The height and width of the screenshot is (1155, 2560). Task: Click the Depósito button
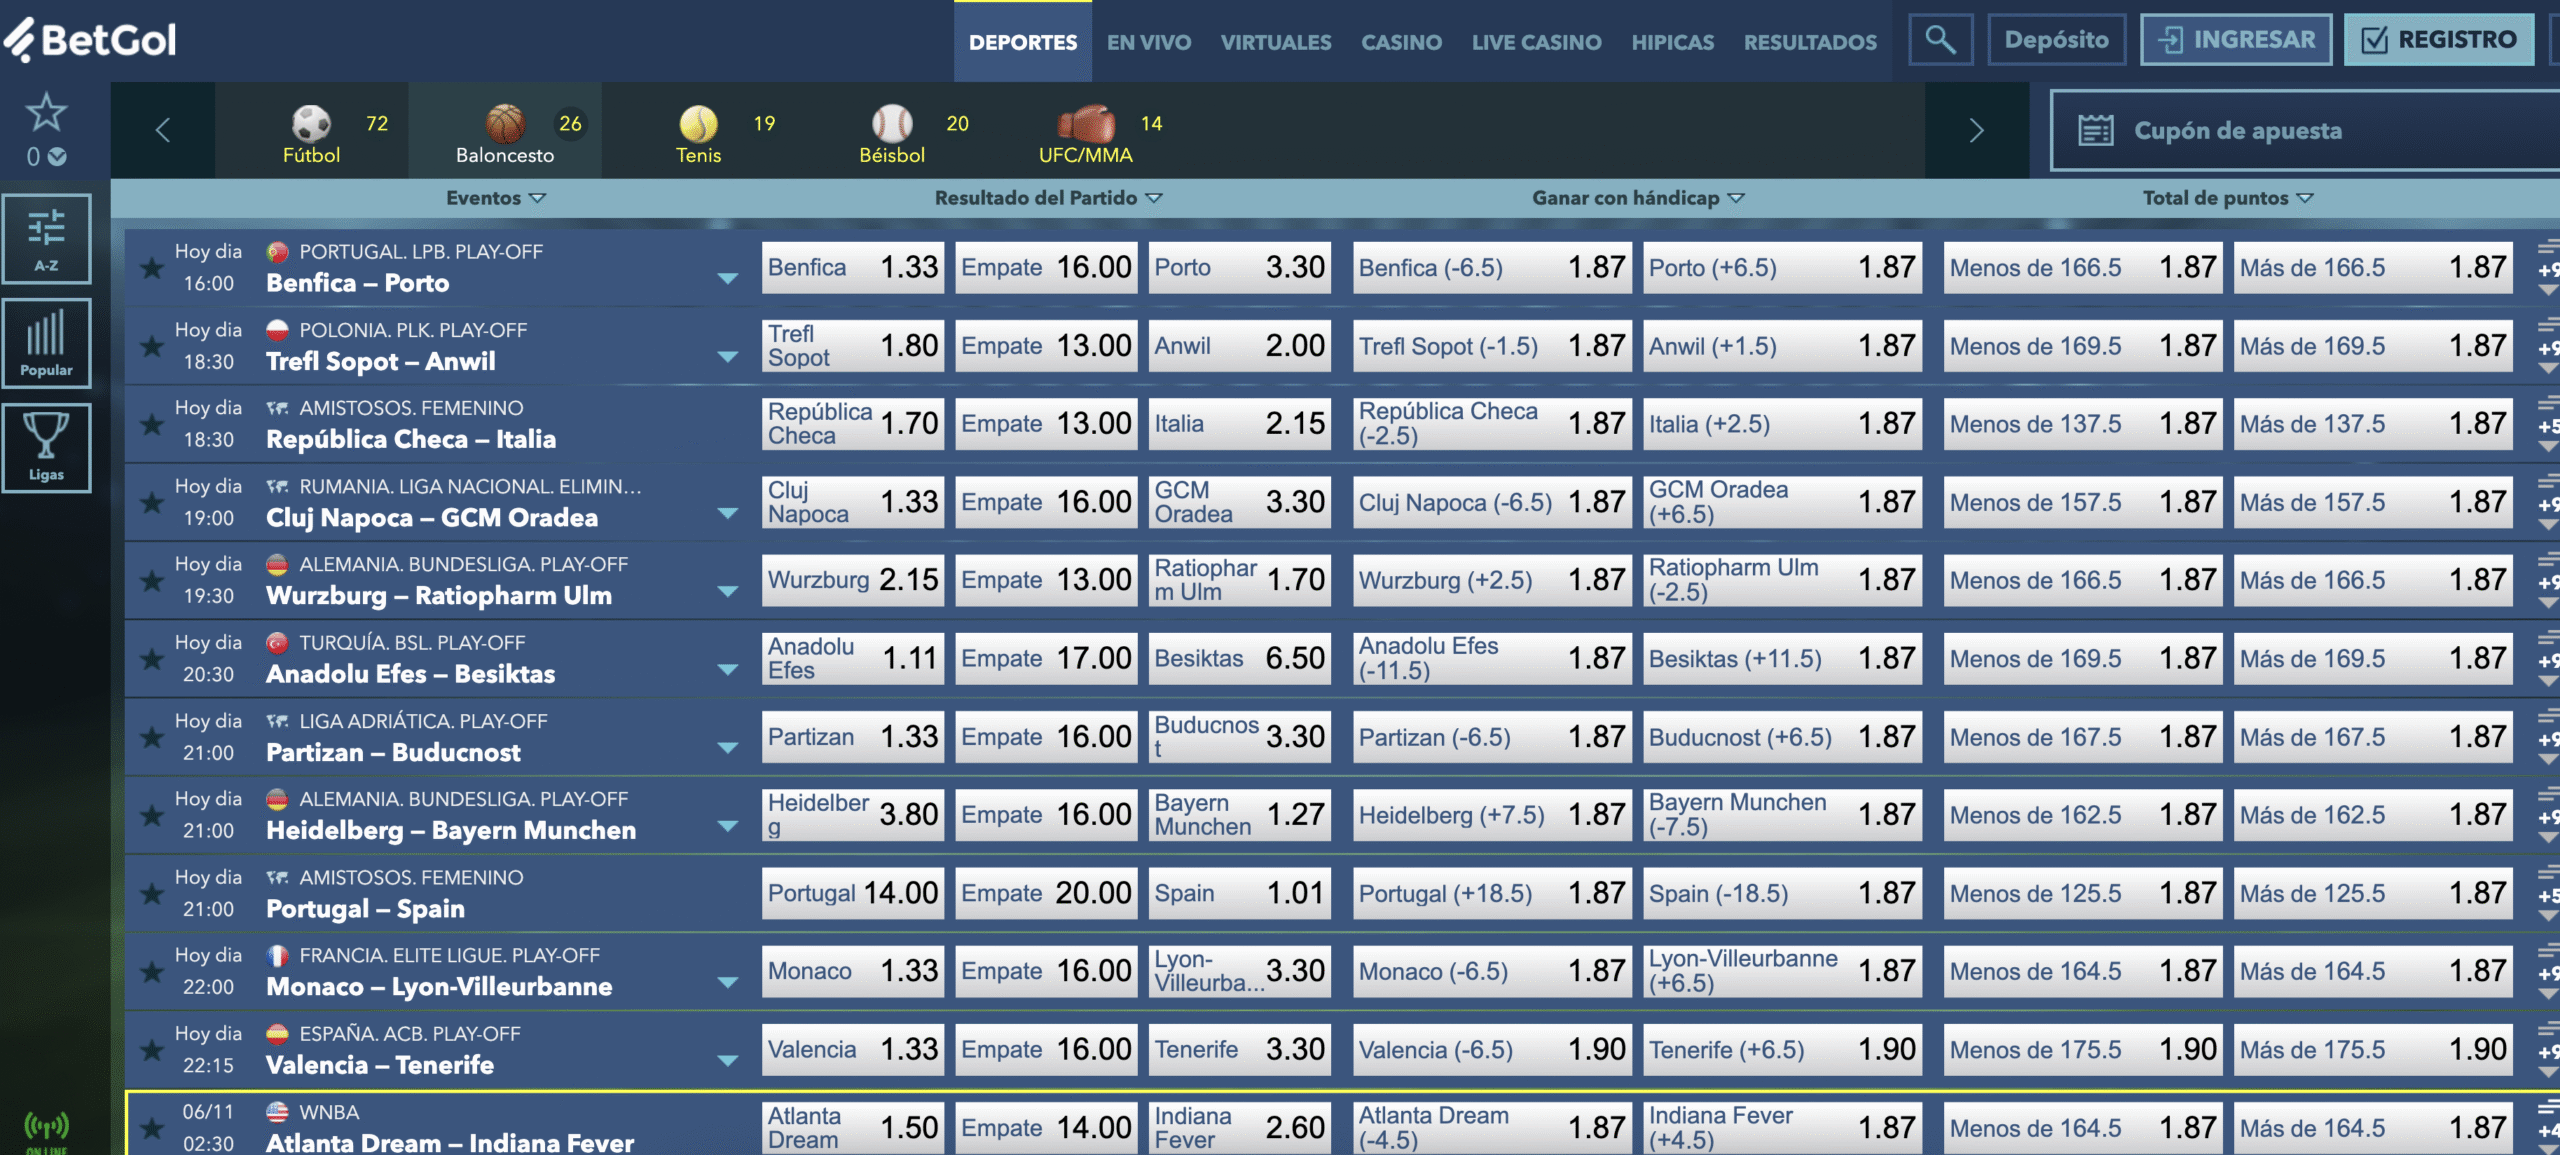(x=2056, y=40)
